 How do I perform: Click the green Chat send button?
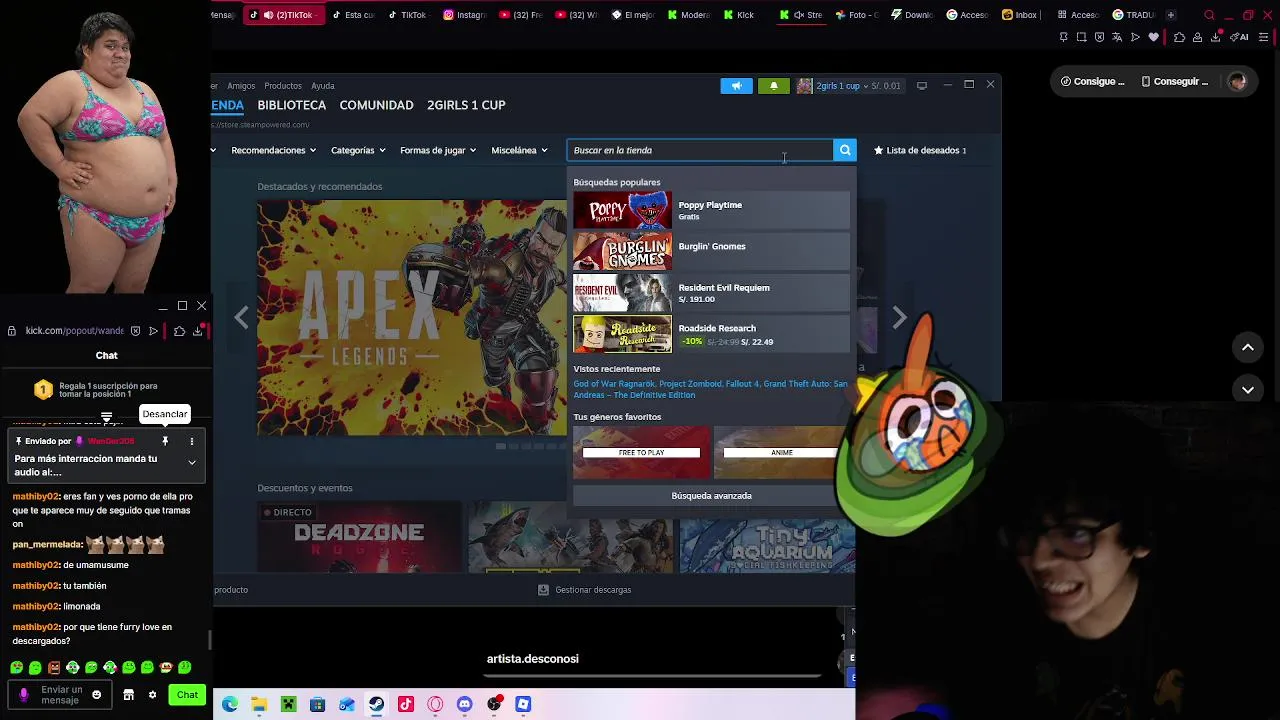coord(187,695)
